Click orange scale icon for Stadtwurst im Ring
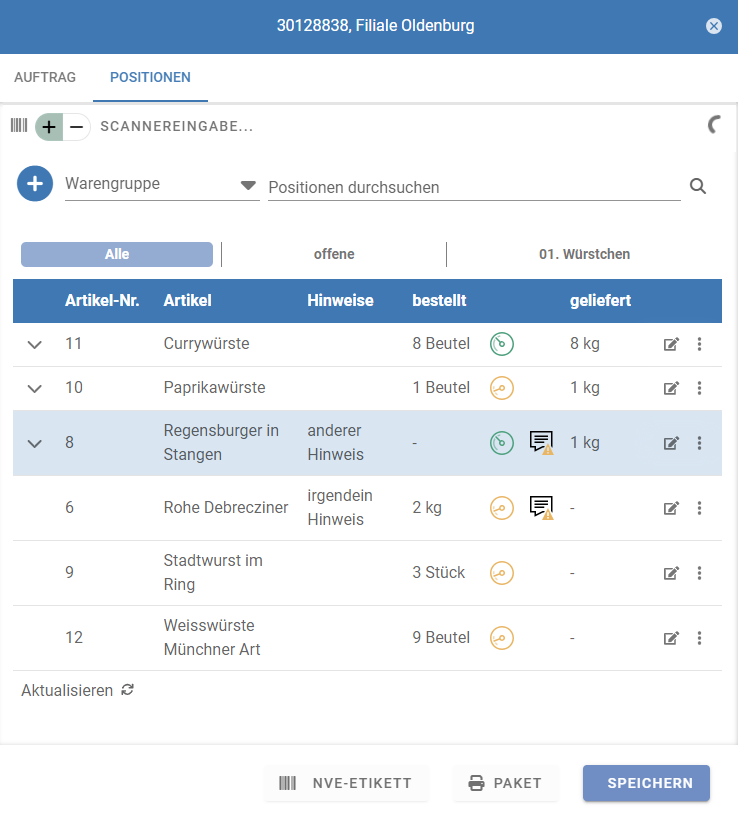 (x=502, y=573)
